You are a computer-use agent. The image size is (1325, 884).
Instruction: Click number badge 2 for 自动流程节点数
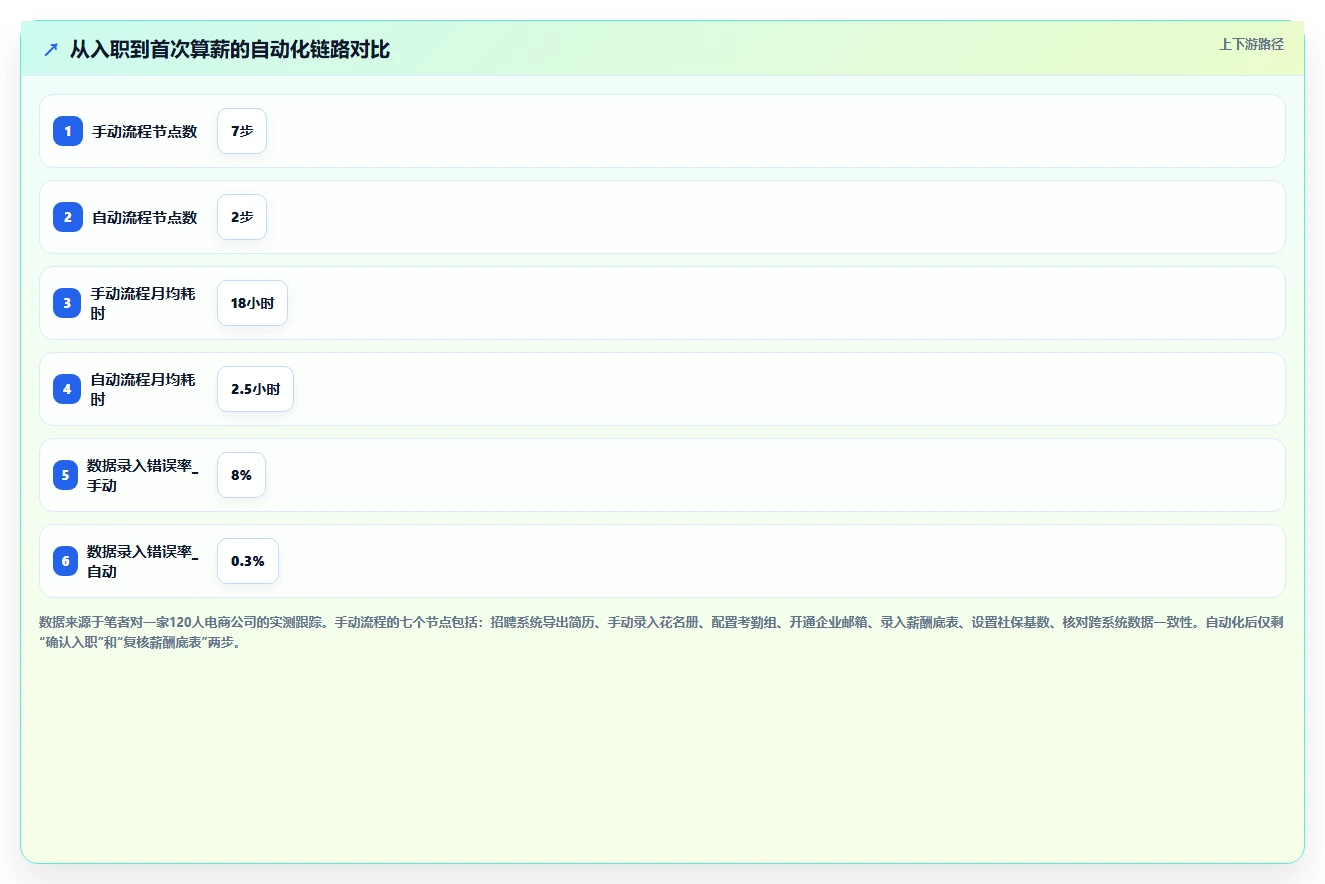tap(68, 217)
